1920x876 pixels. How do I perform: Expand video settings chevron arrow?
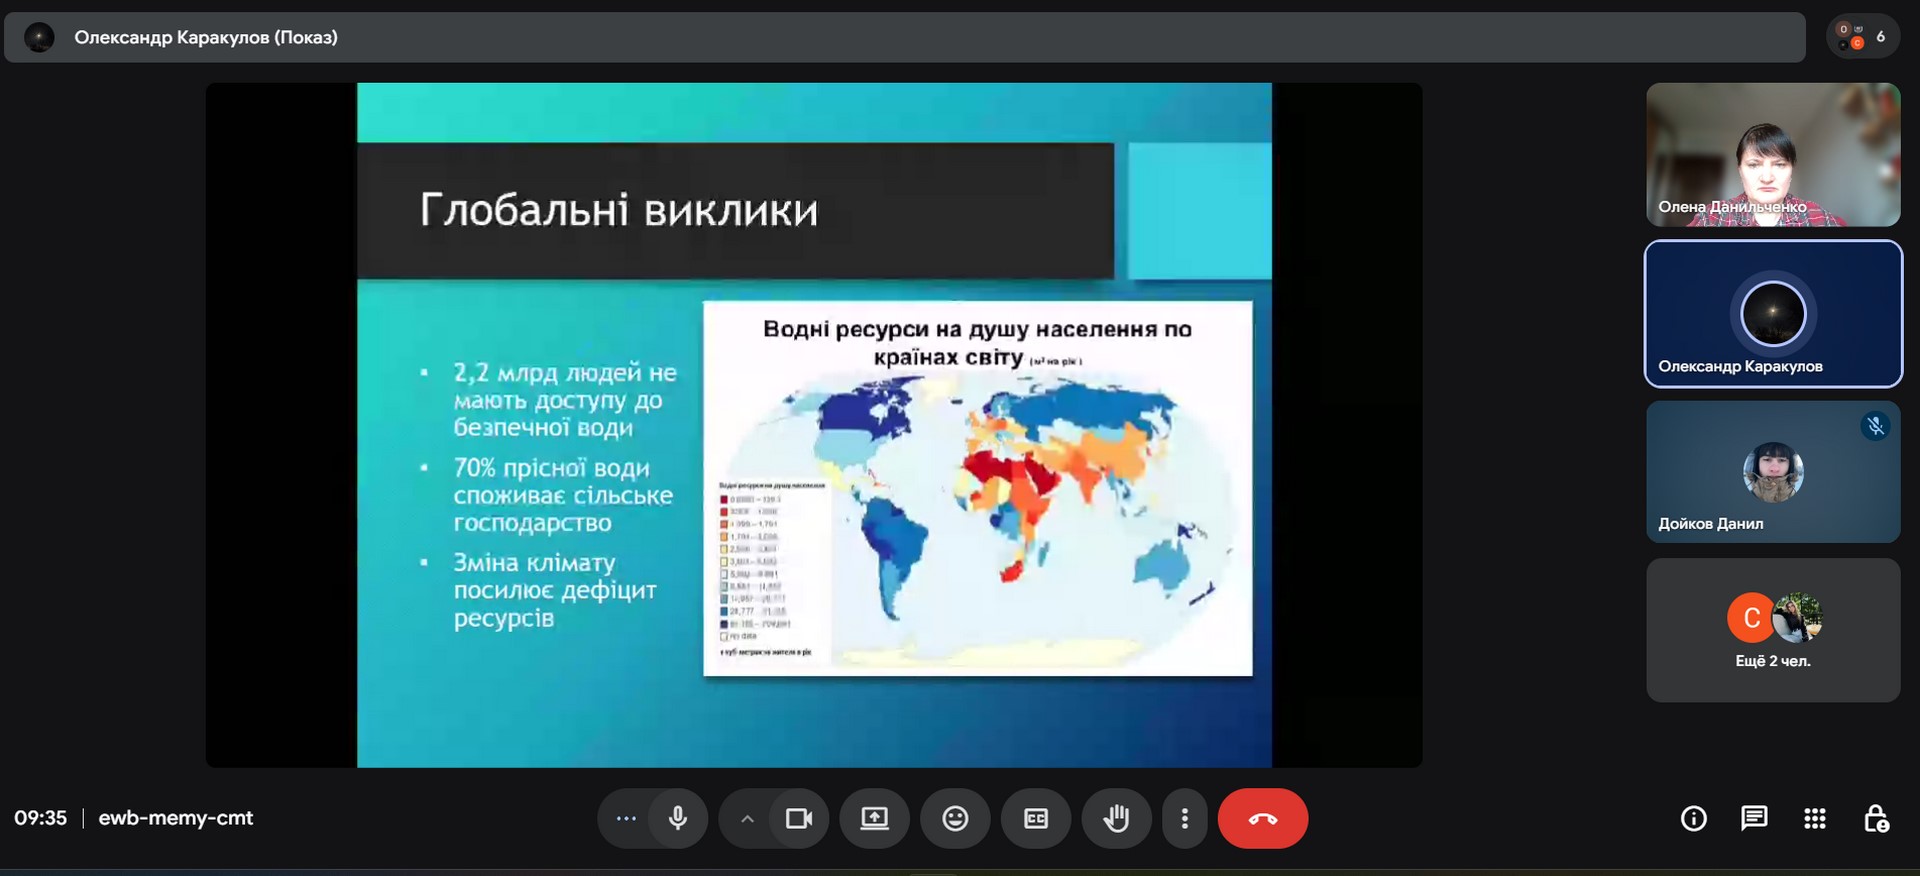pos(747,818)
